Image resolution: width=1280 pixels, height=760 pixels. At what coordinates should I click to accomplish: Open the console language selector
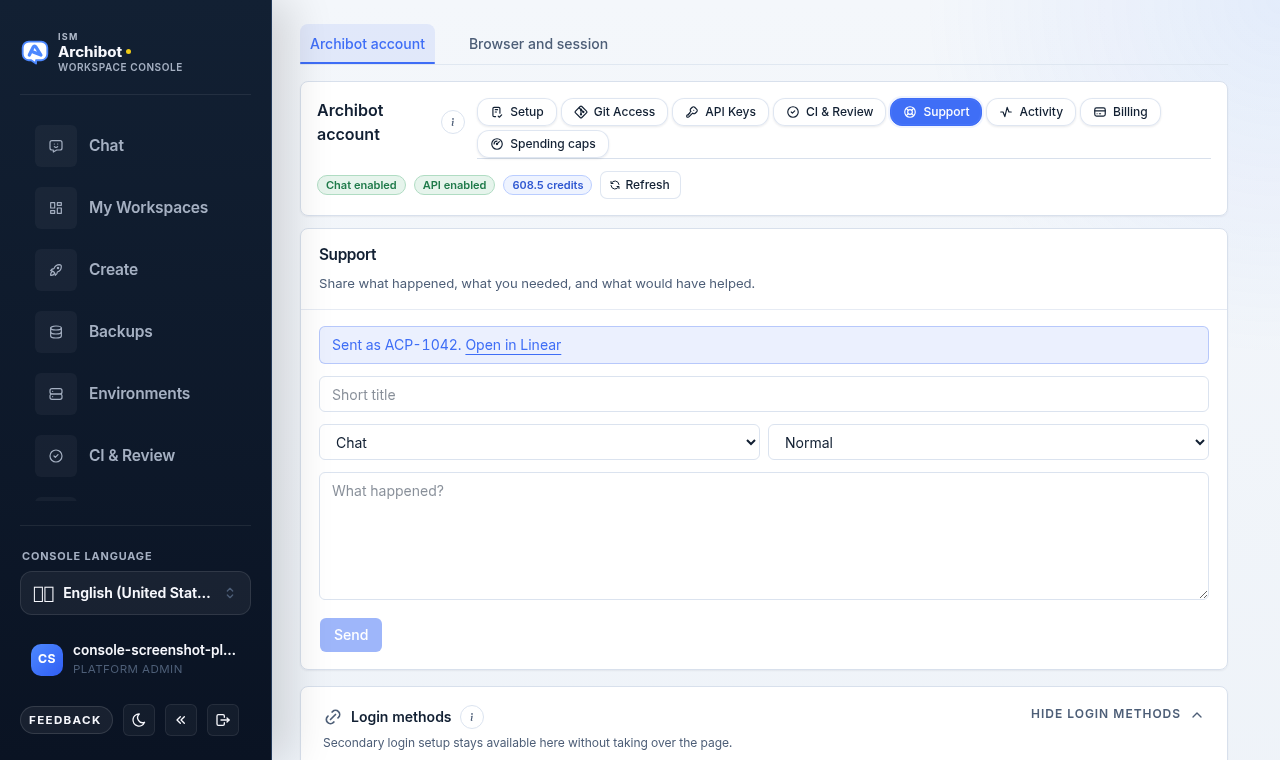pyautogui.click(x=135, y=593)
